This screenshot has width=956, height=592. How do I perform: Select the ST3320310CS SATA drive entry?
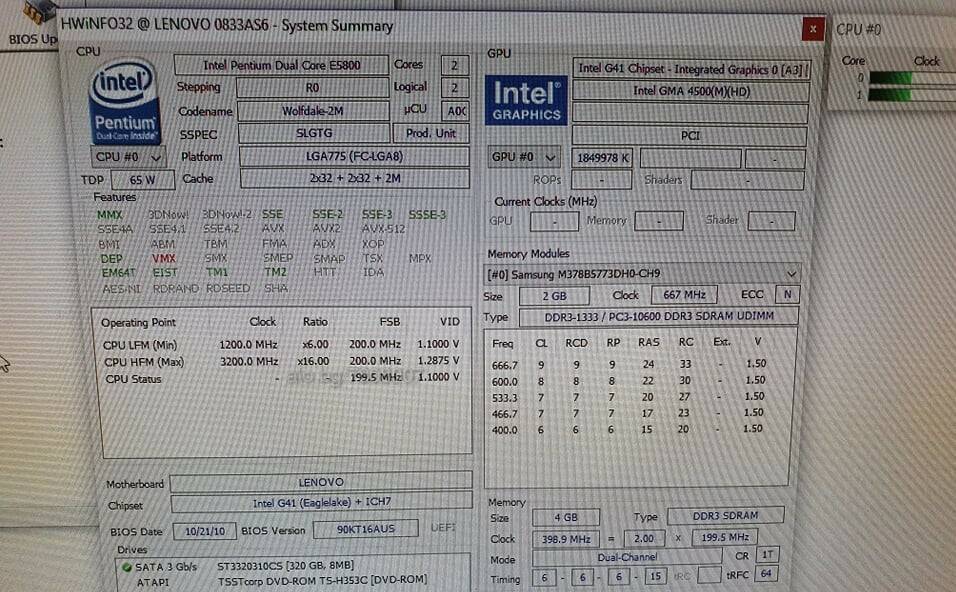[x=284, y=566]
